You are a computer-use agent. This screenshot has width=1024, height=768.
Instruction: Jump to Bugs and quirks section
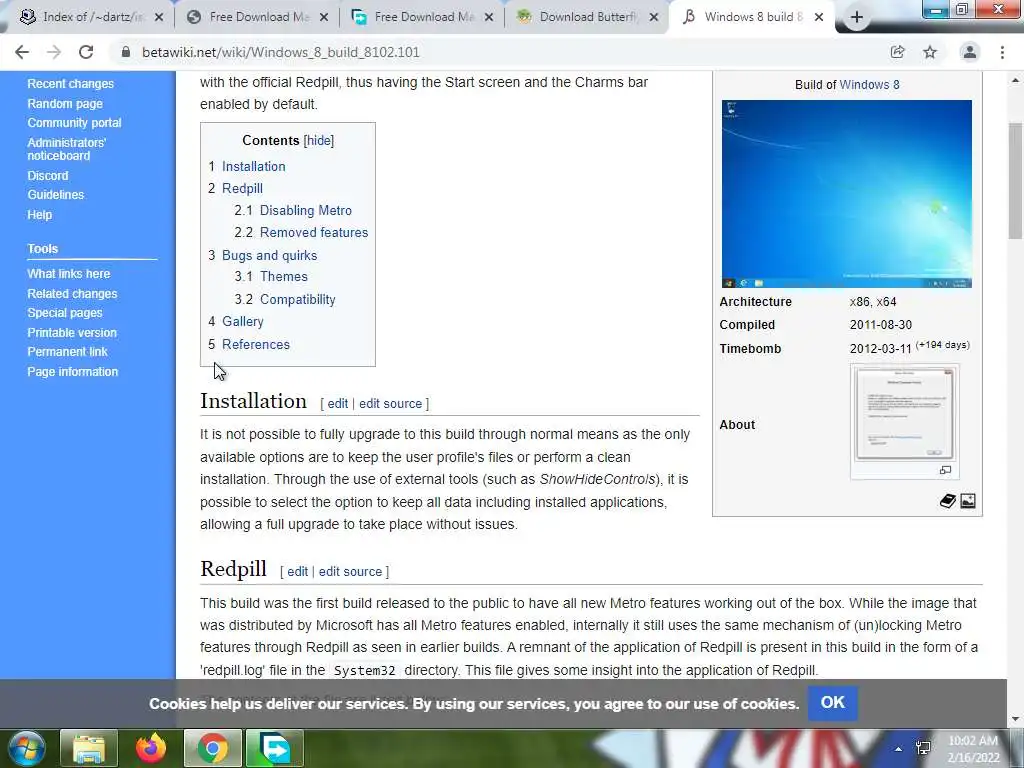[270, 255]
